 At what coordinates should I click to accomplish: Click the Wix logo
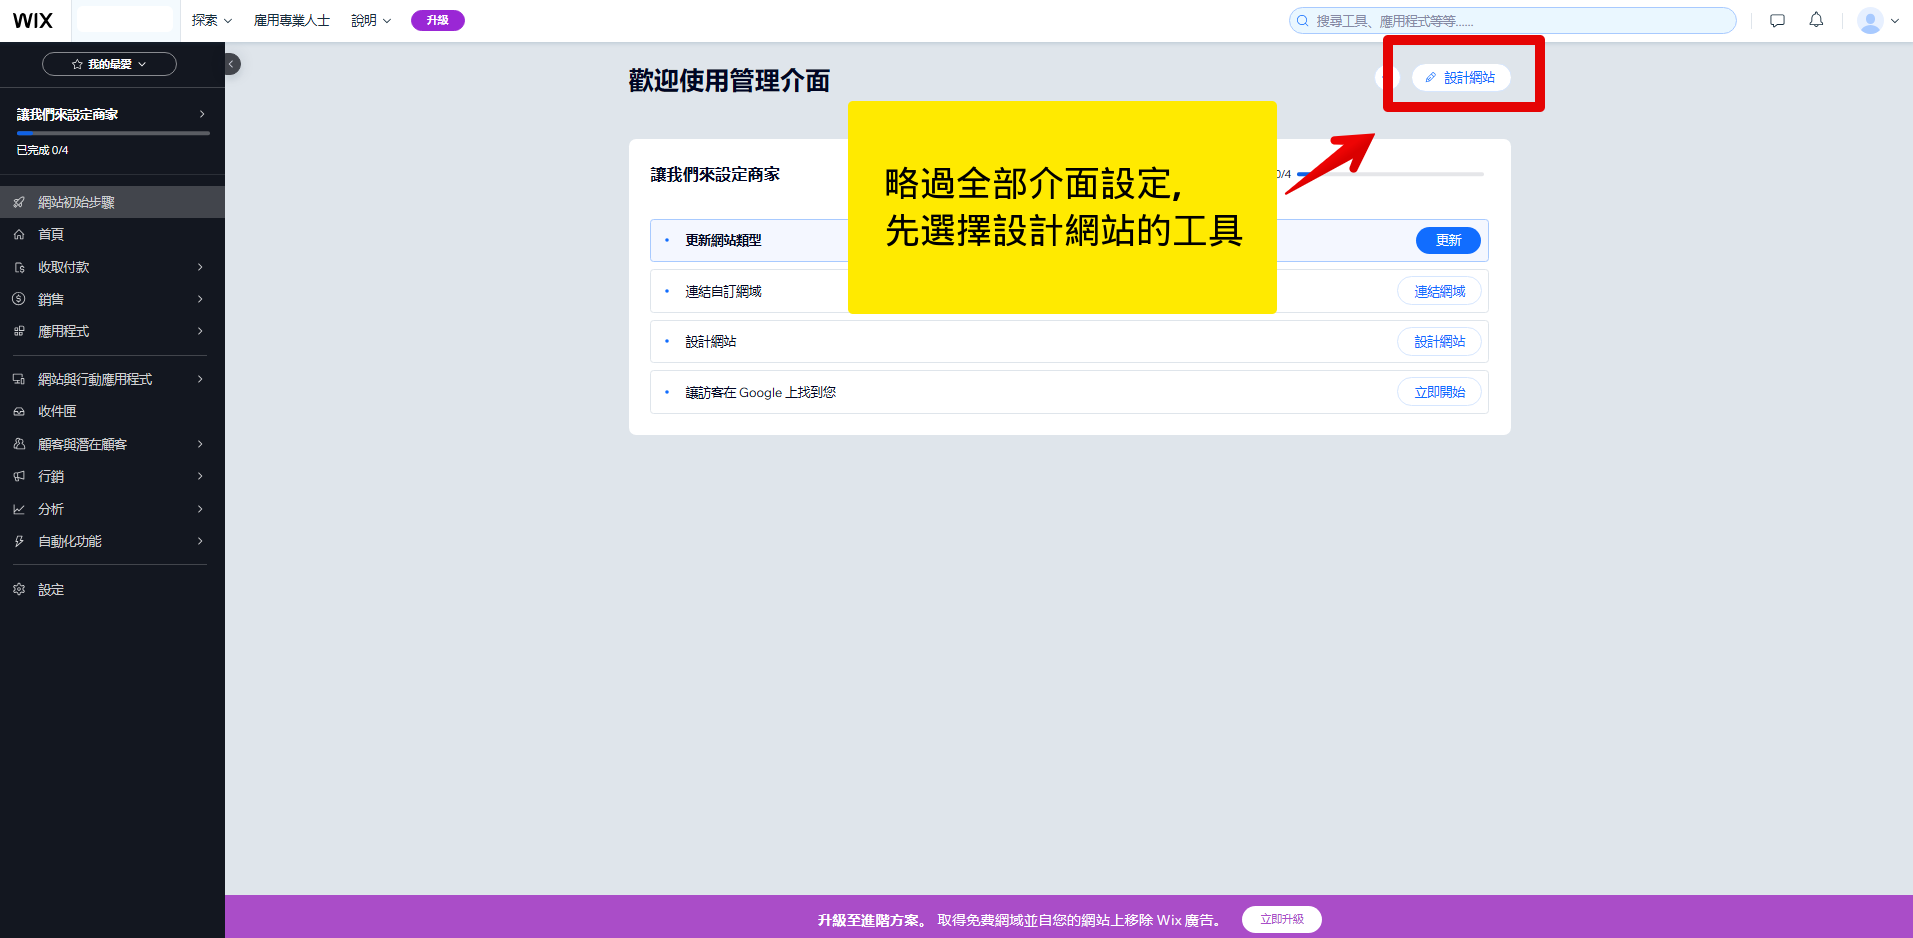pos(33,21)
